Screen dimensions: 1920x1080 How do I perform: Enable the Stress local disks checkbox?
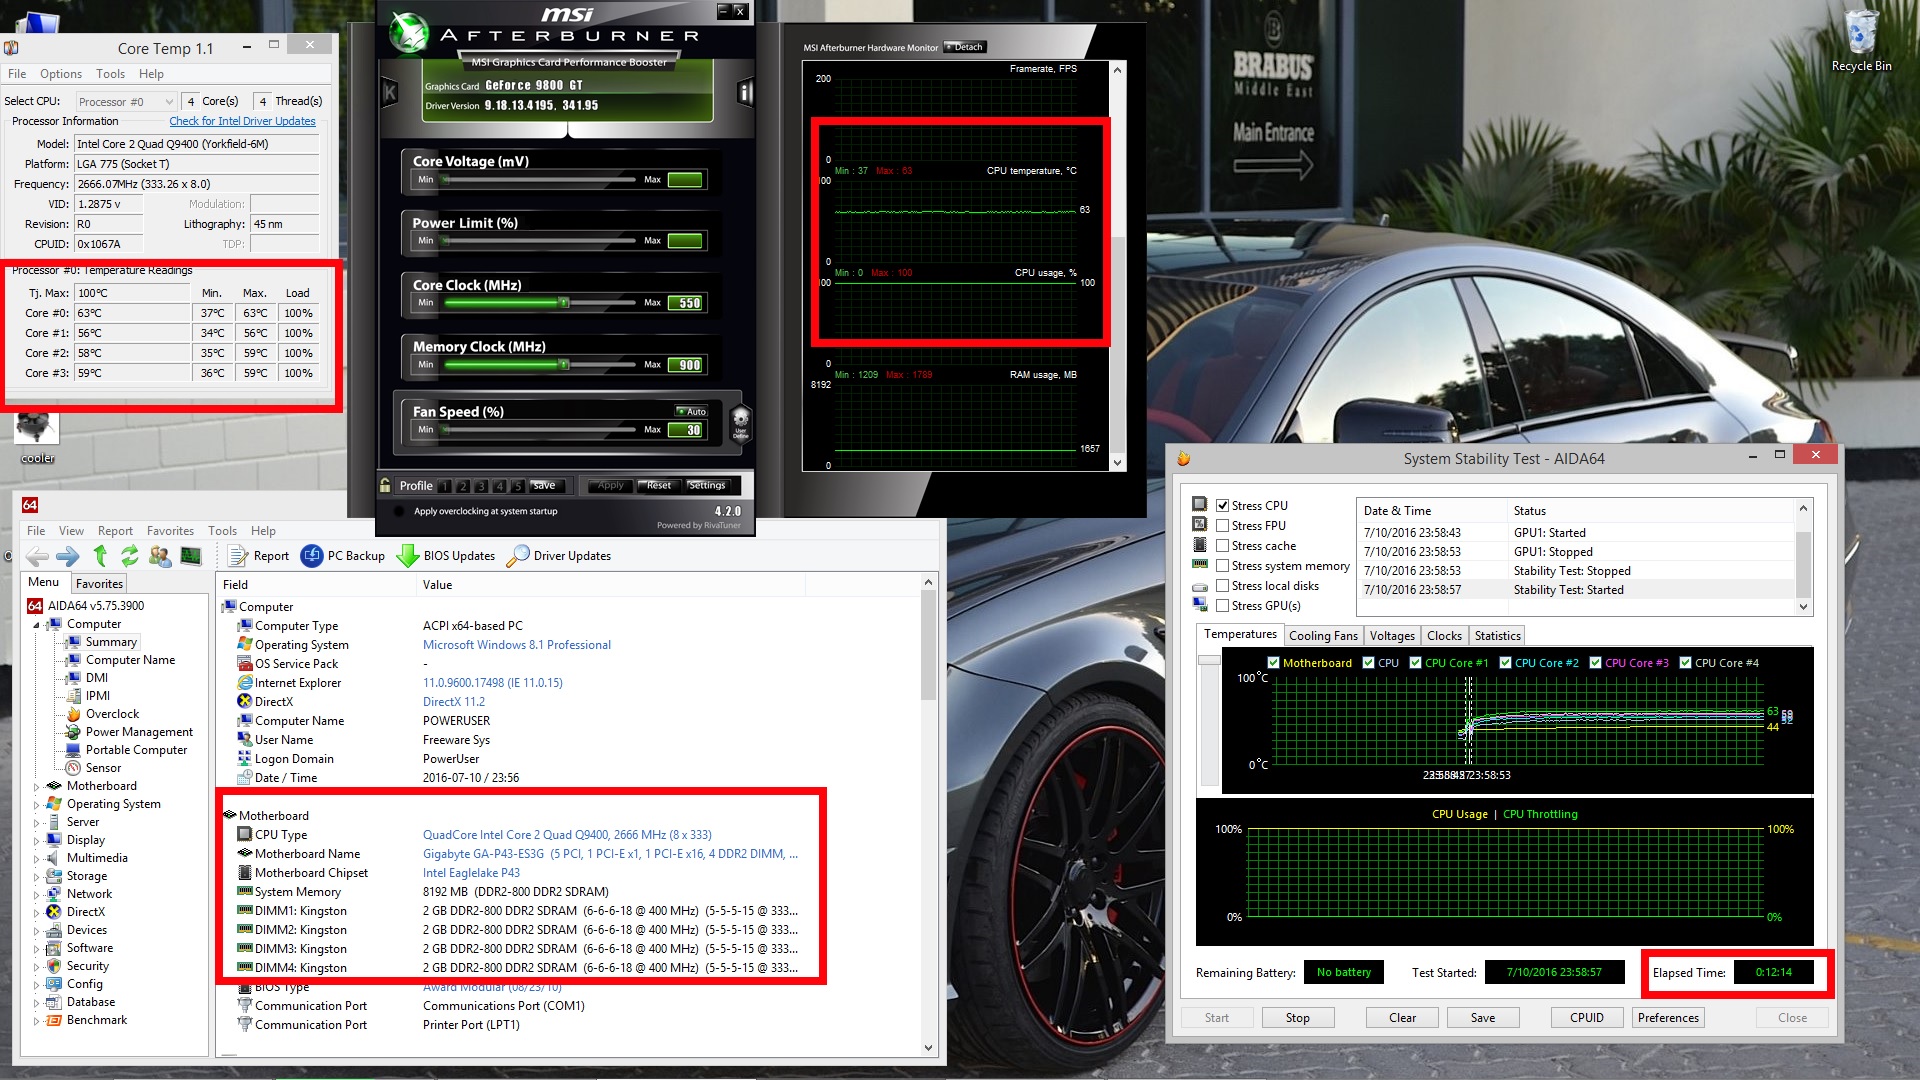coord(1222,586)
